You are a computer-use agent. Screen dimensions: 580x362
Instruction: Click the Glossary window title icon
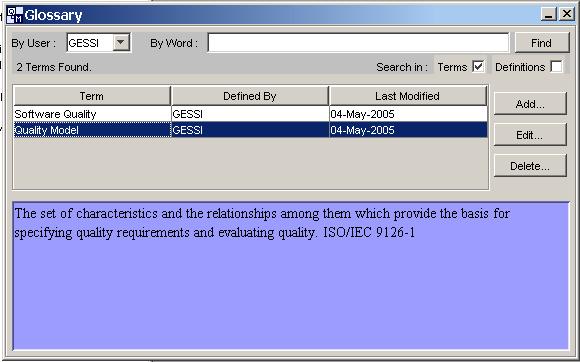15,15
